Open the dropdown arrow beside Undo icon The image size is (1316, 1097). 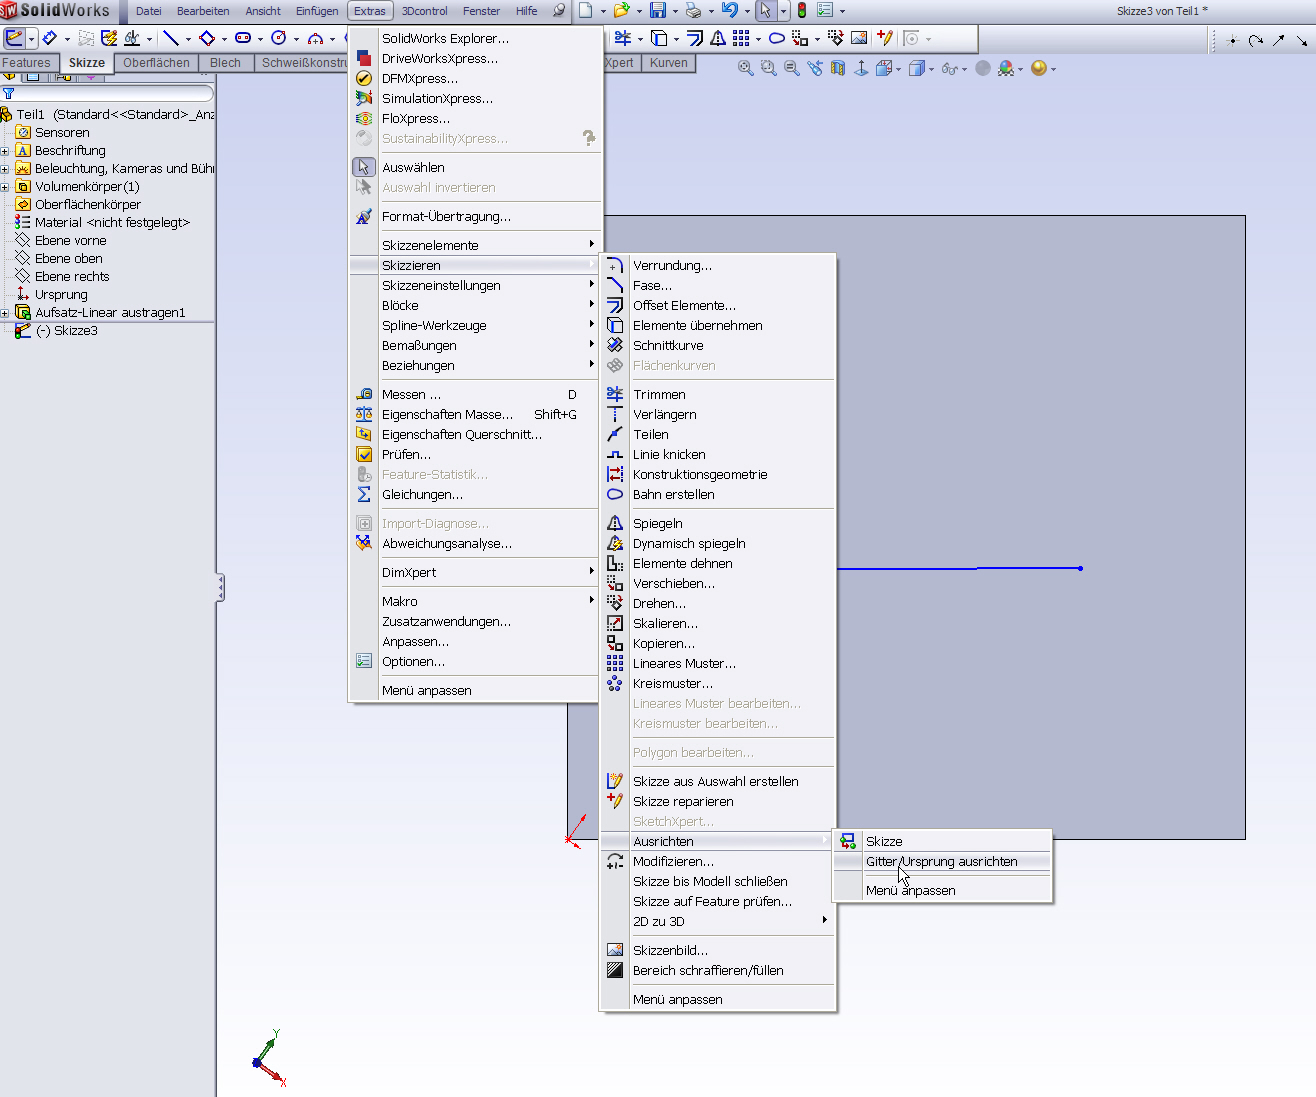click(747, 11)
